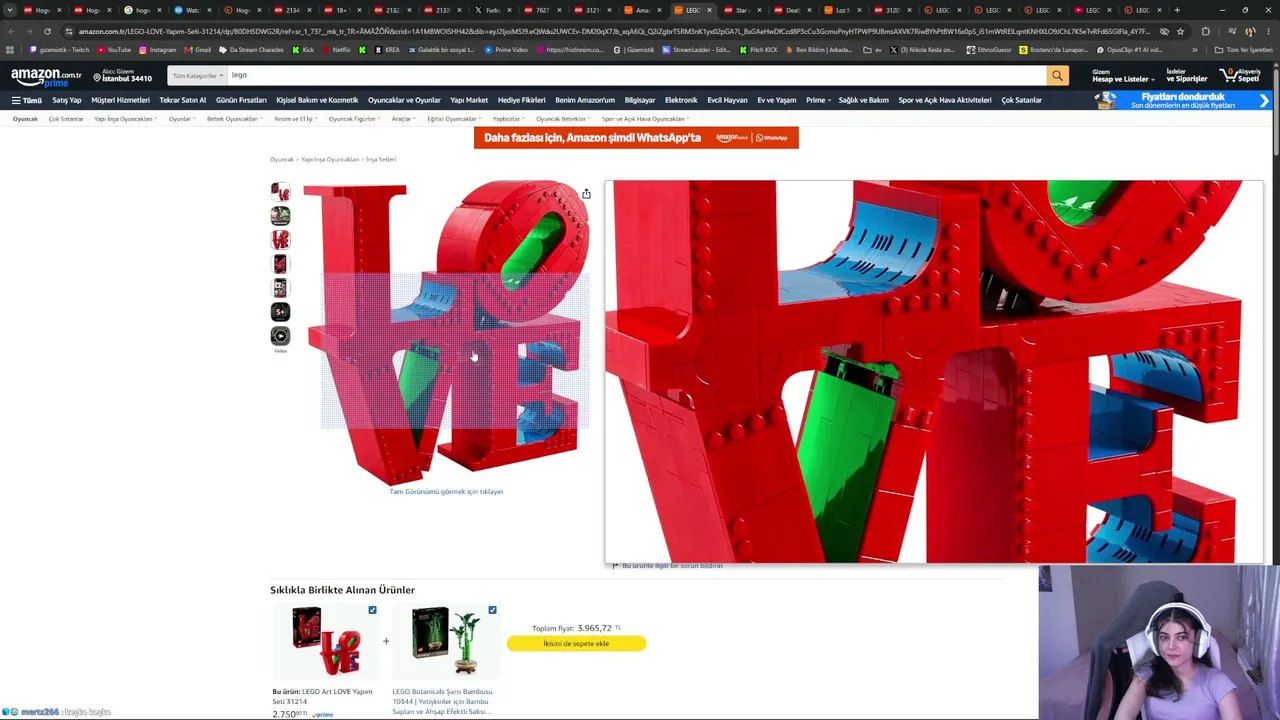Click the 'Sıklıkla Birlikte Alınan Ürünler' heading
The height and width of the screenshot is (720, 1280).
tap(342, 590)
